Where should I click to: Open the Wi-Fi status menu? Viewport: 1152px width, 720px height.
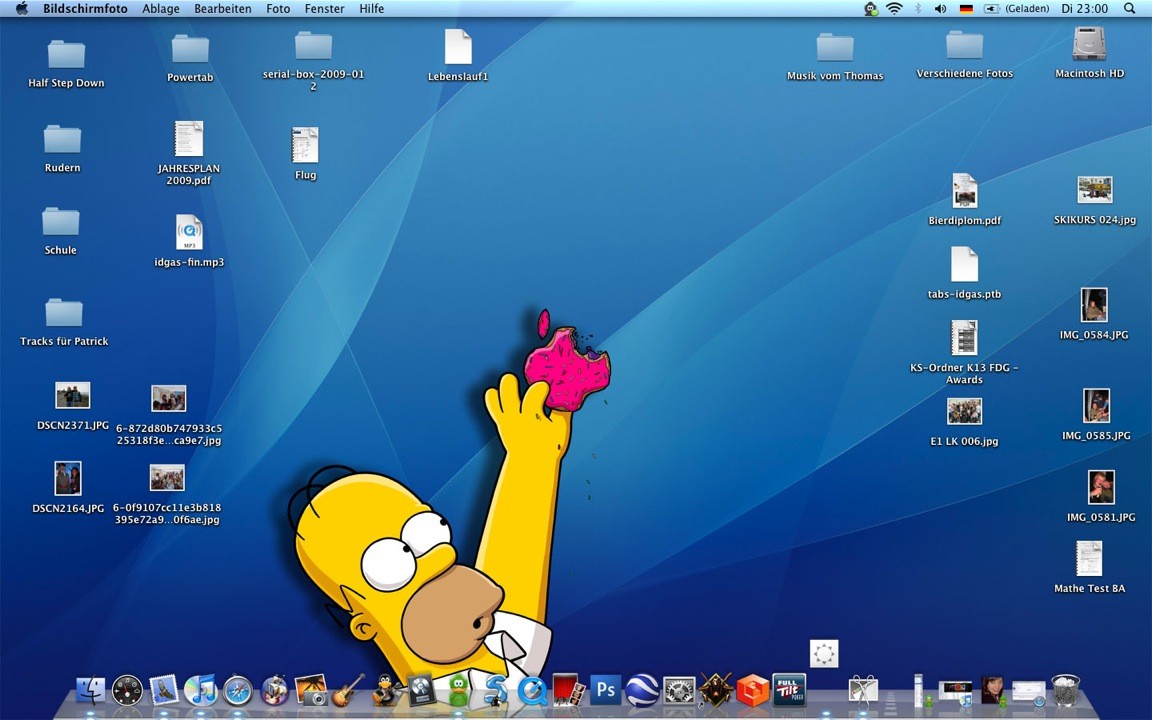[x=894, y=9]
